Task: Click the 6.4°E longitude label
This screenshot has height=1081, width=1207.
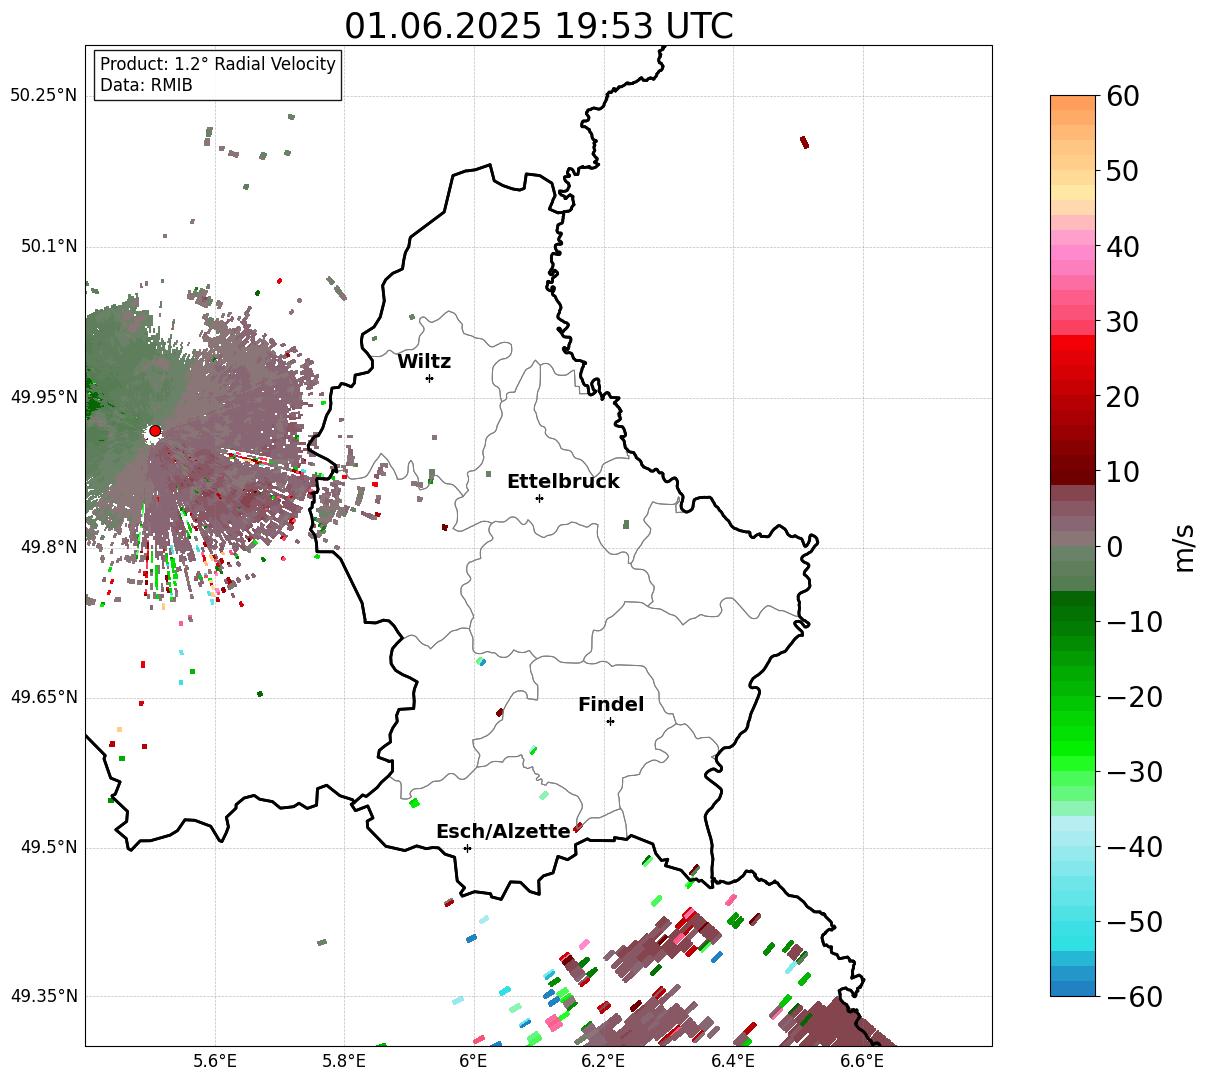Action: [733, 1061]
